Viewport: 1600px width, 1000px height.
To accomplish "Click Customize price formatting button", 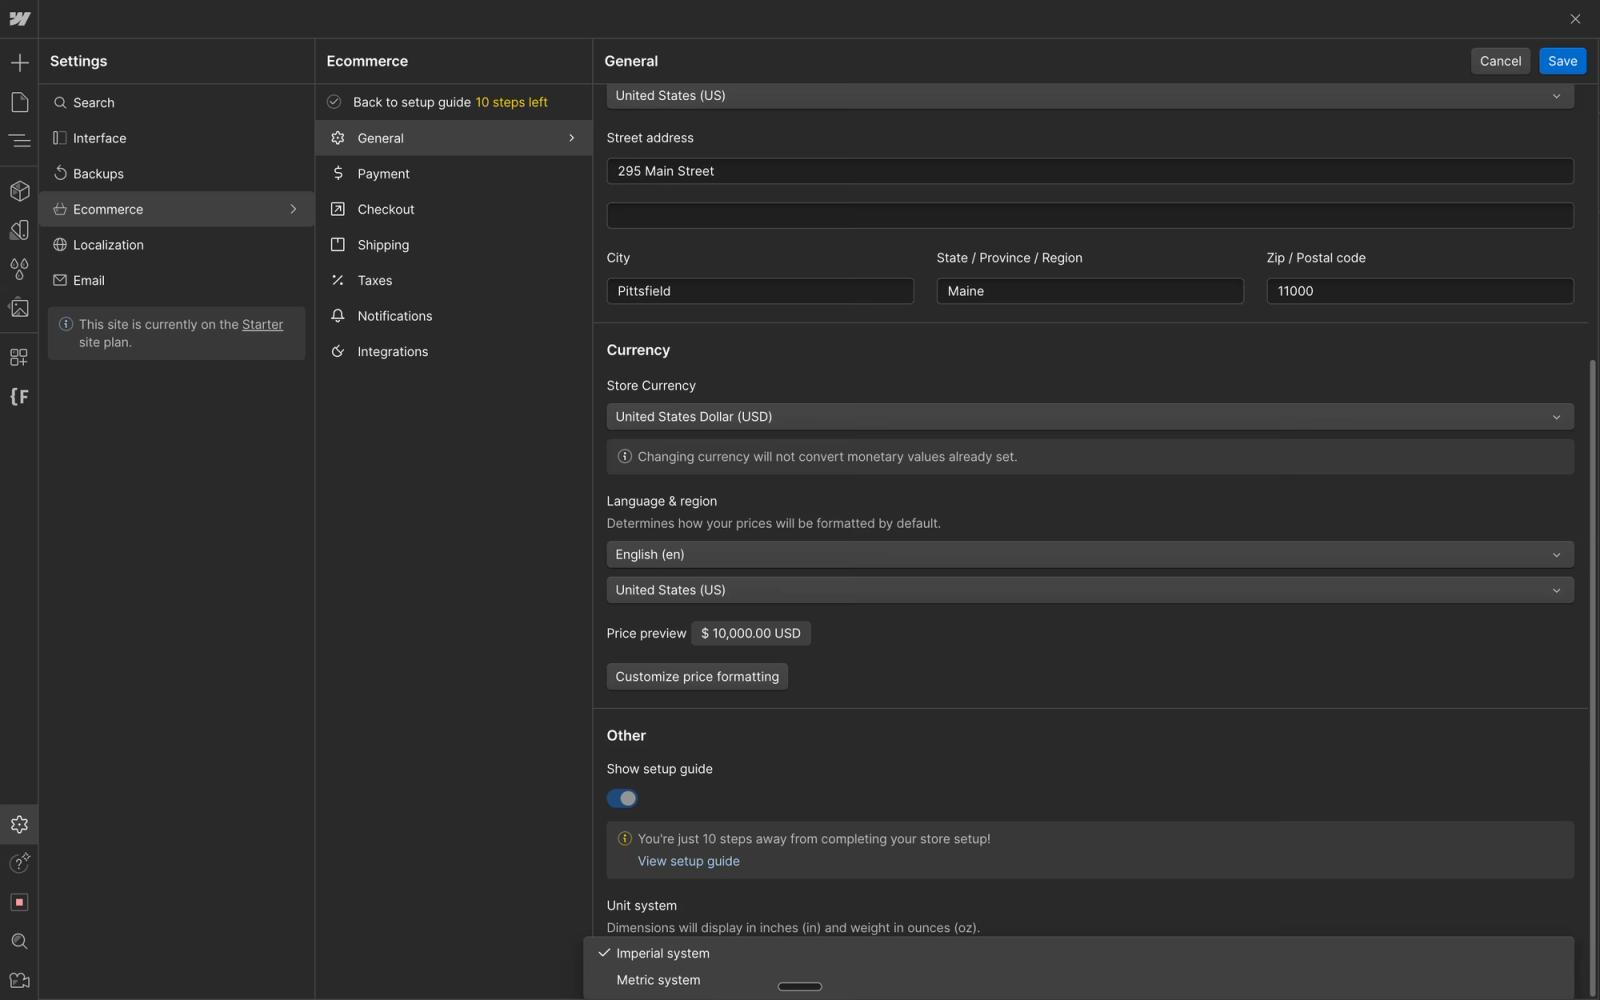I will [697, 677].
